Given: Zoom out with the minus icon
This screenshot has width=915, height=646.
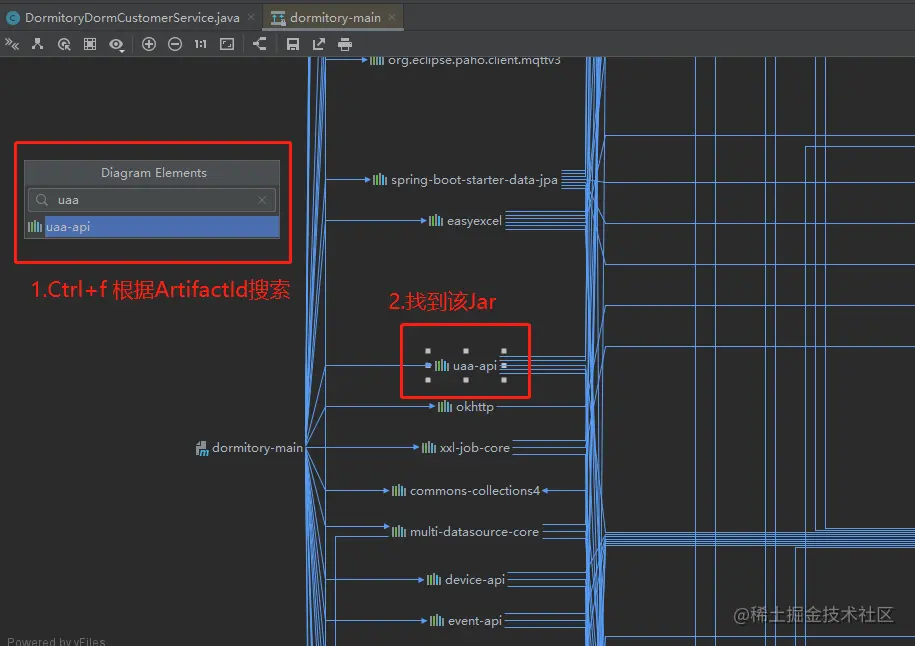Looking at the screenshot, I should (174, 44).
